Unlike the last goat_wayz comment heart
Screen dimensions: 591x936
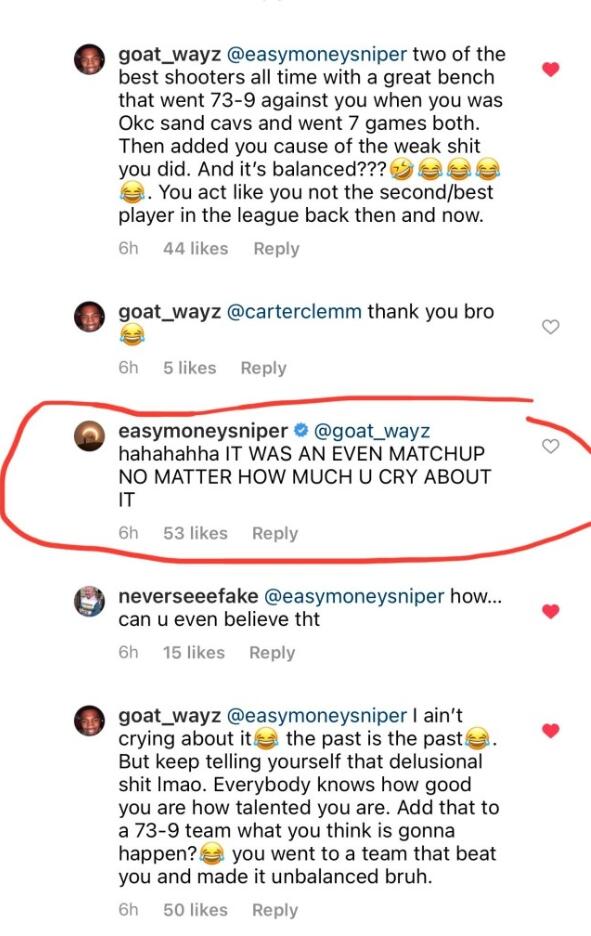[x=550, y=731]
